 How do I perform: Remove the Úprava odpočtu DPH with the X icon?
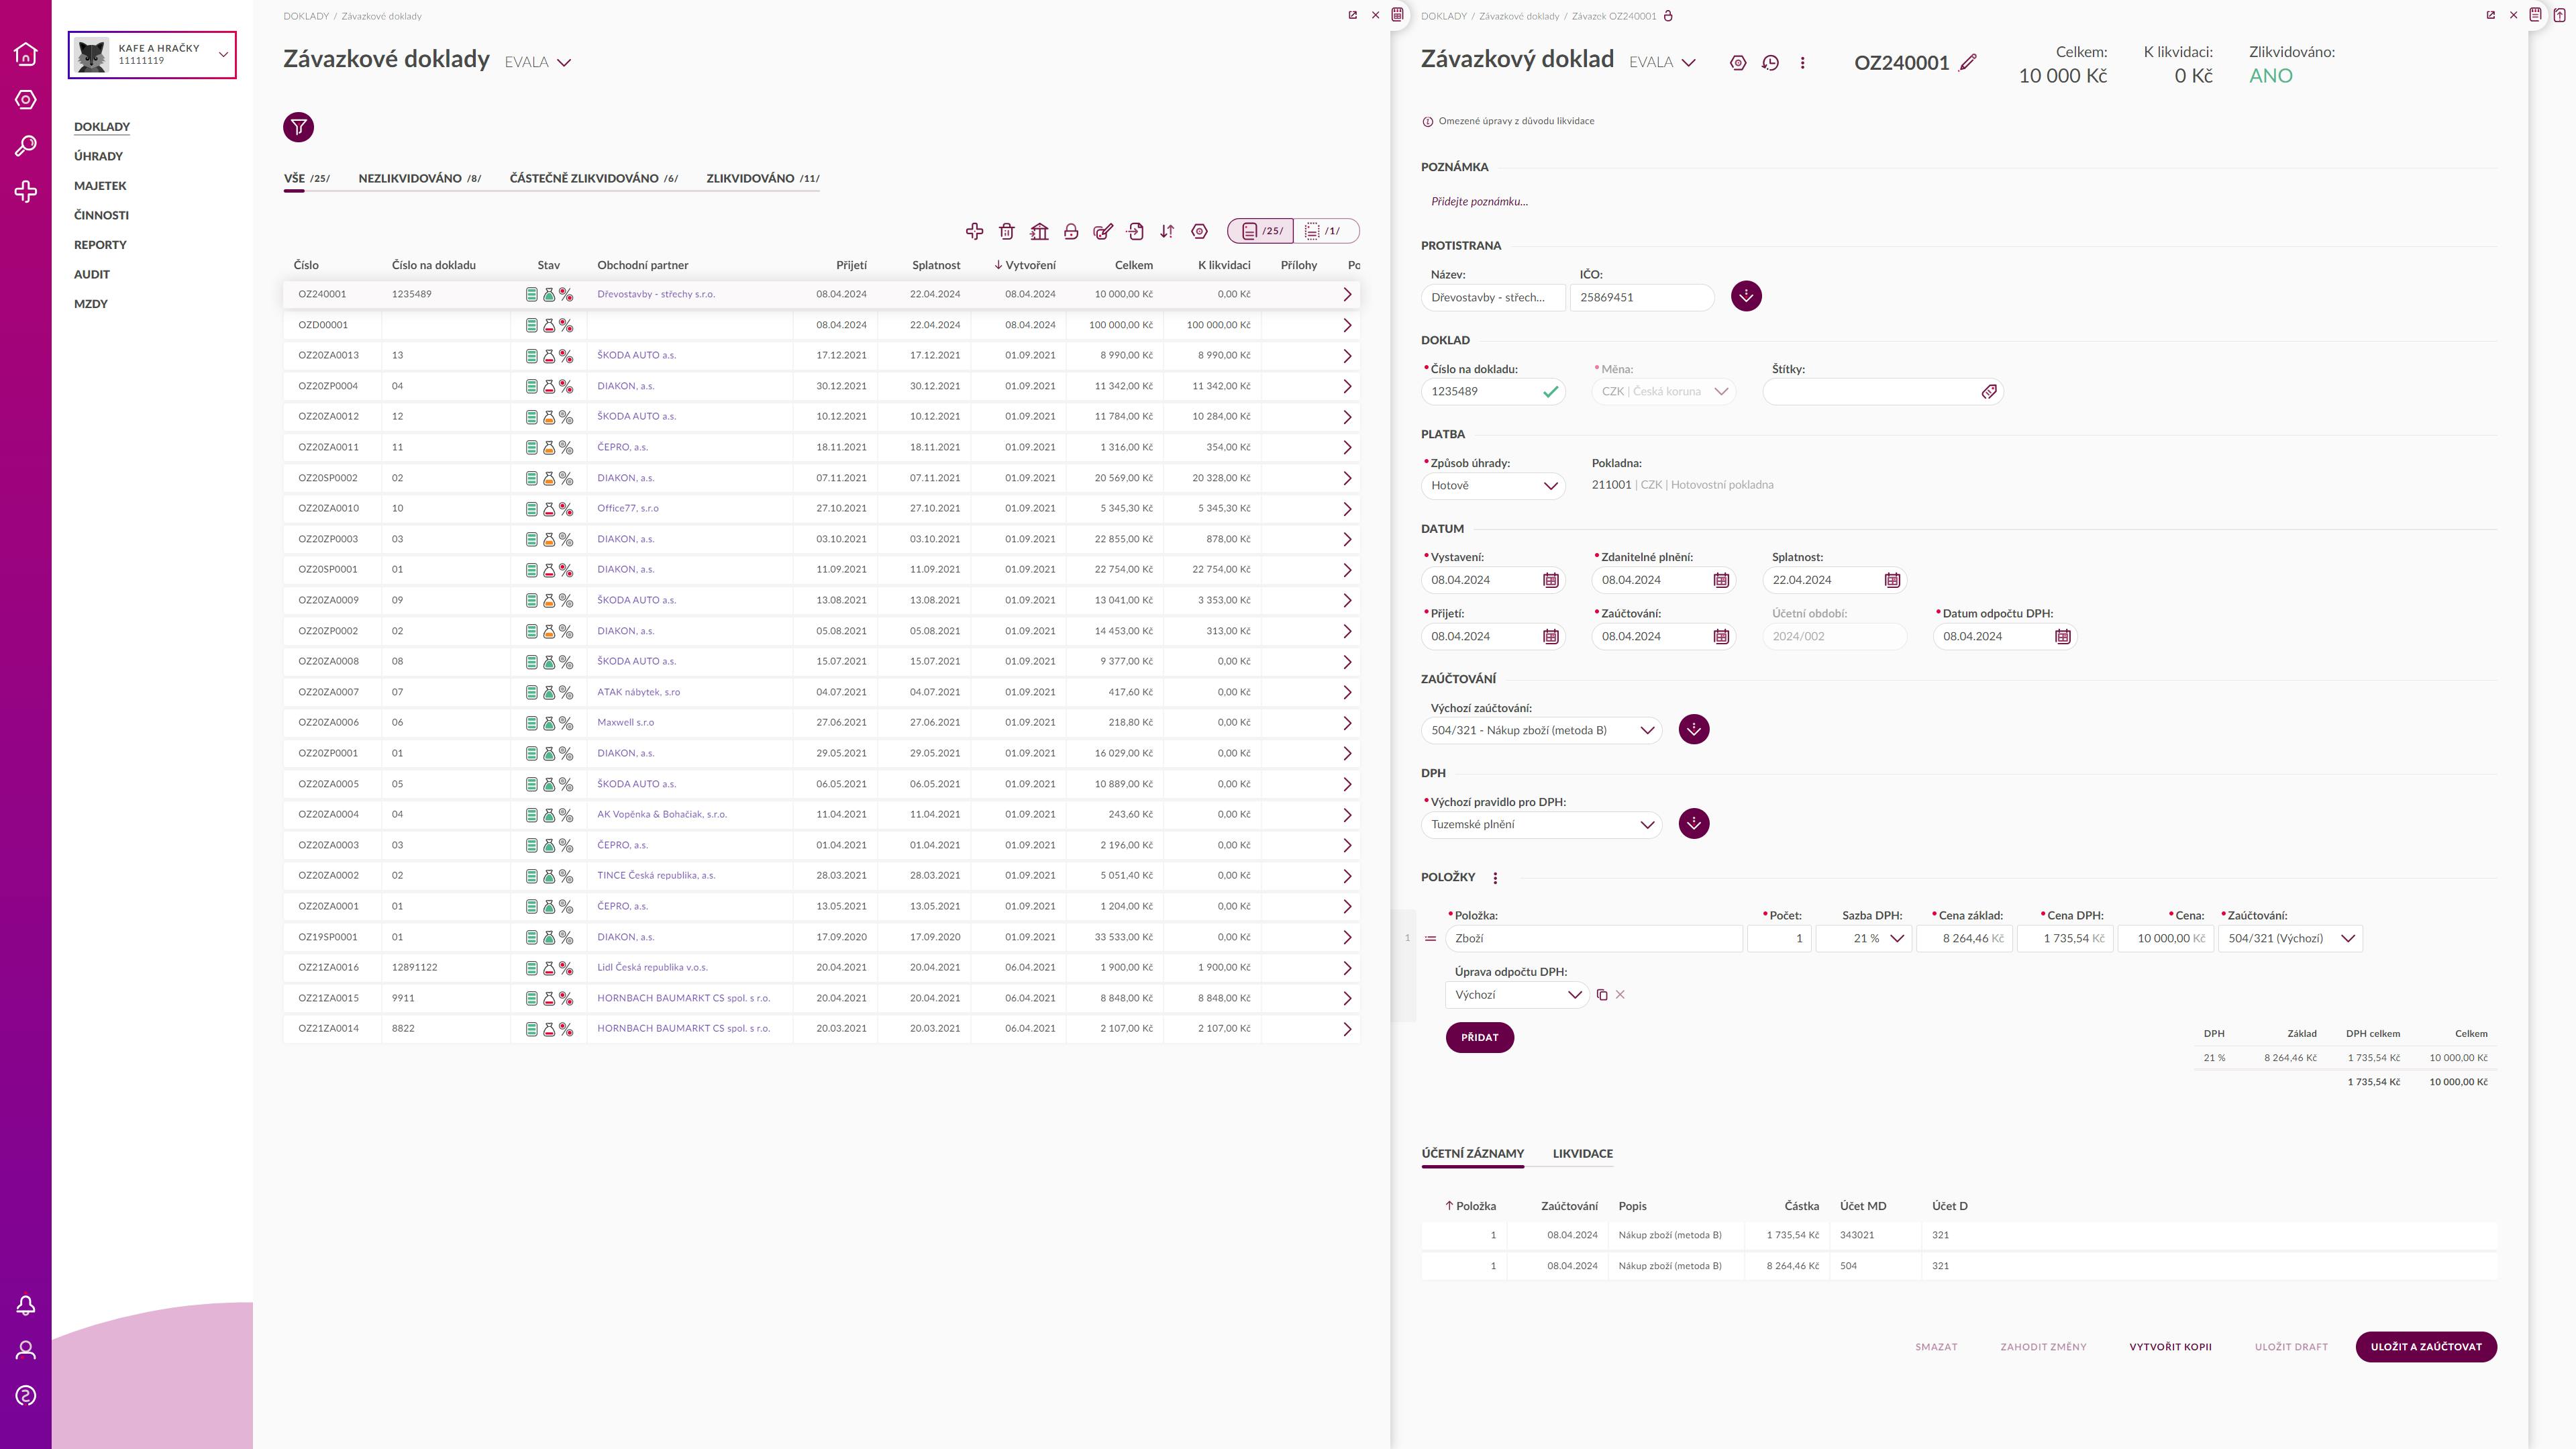click(1620, 995)
